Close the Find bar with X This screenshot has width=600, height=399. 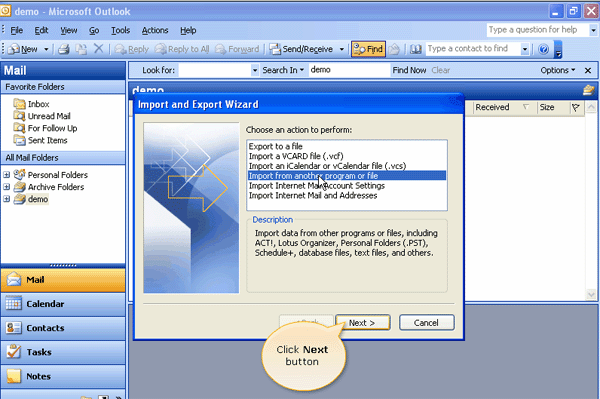(588, 70)
